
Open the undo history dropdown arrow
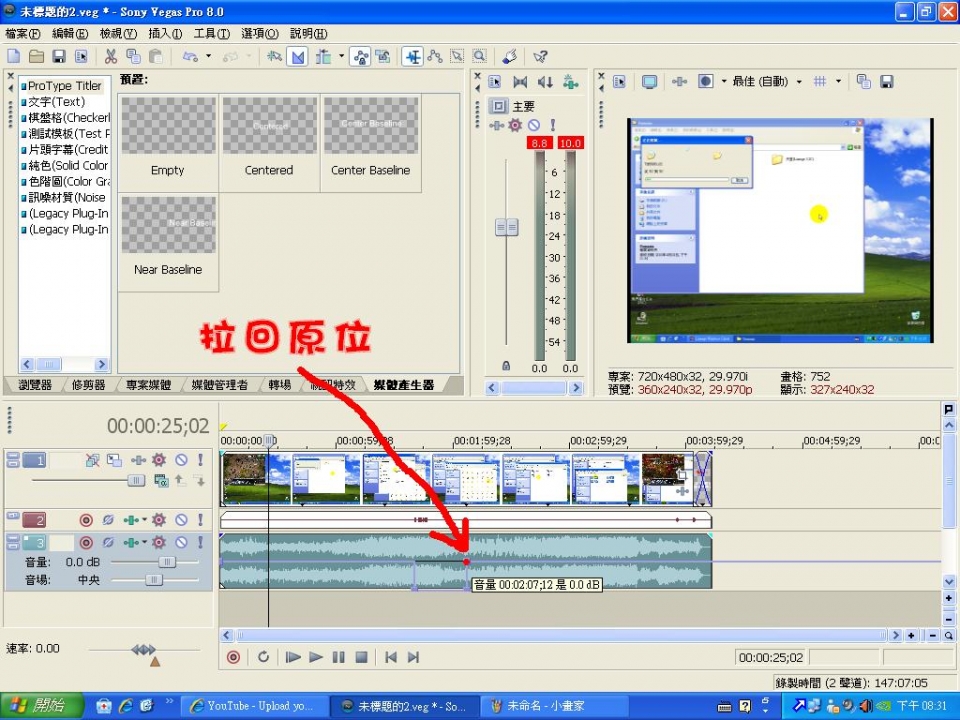[x=209, y=57]
